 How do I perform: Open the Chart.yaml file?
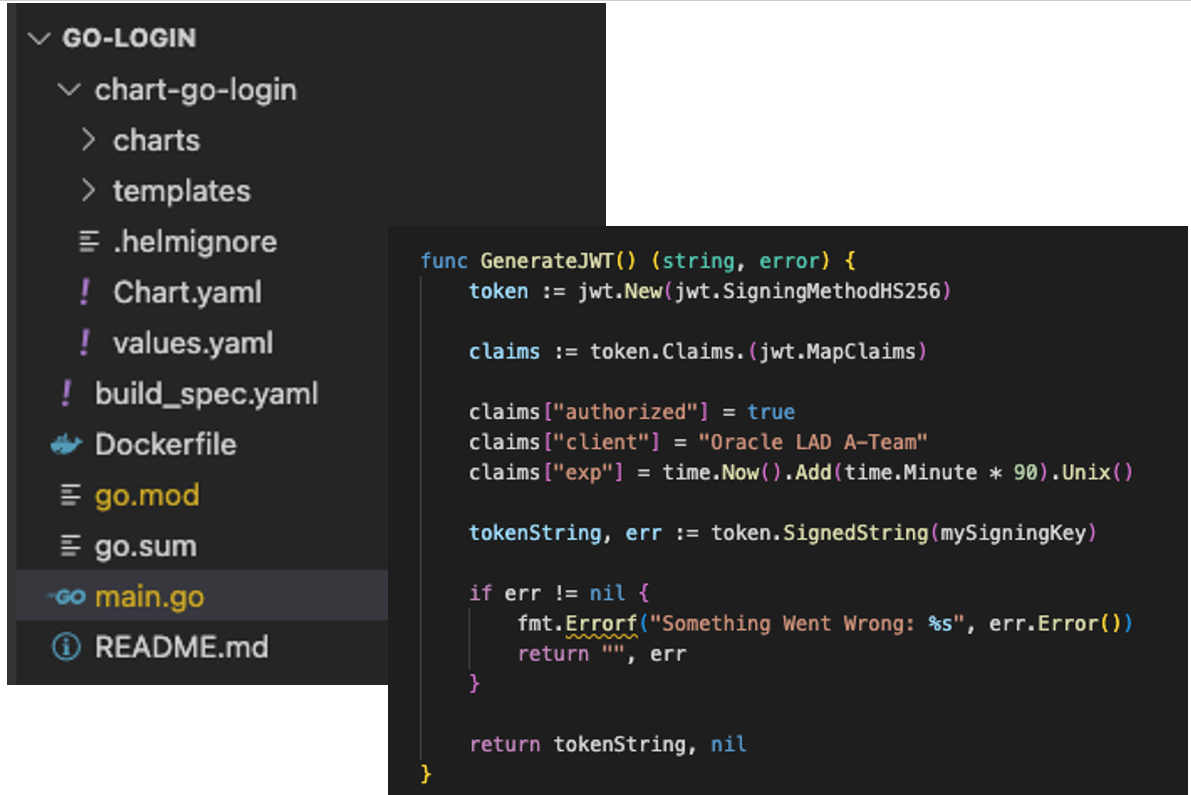tap(188, 292)
